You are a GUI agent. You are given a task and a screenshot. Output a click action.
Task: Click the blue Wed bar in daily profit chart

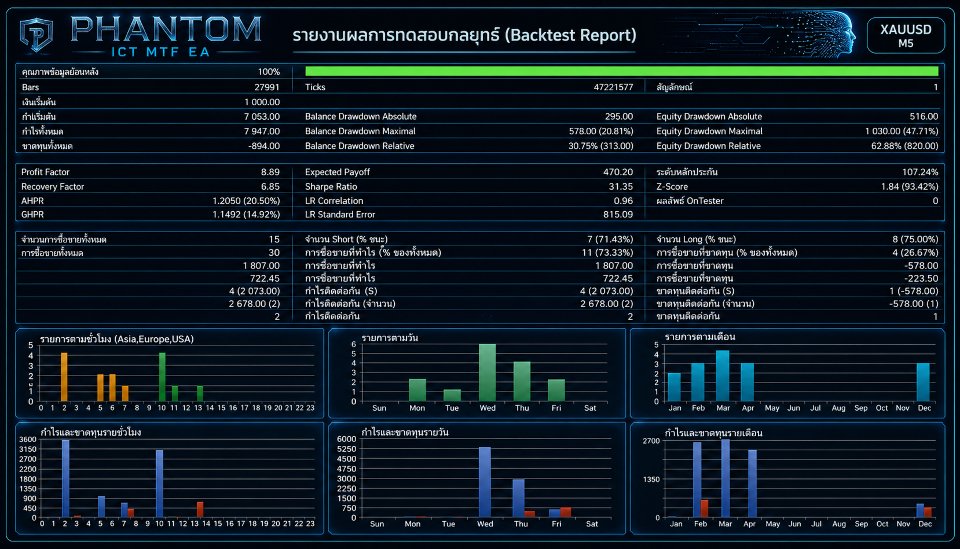tap(485, 482)
